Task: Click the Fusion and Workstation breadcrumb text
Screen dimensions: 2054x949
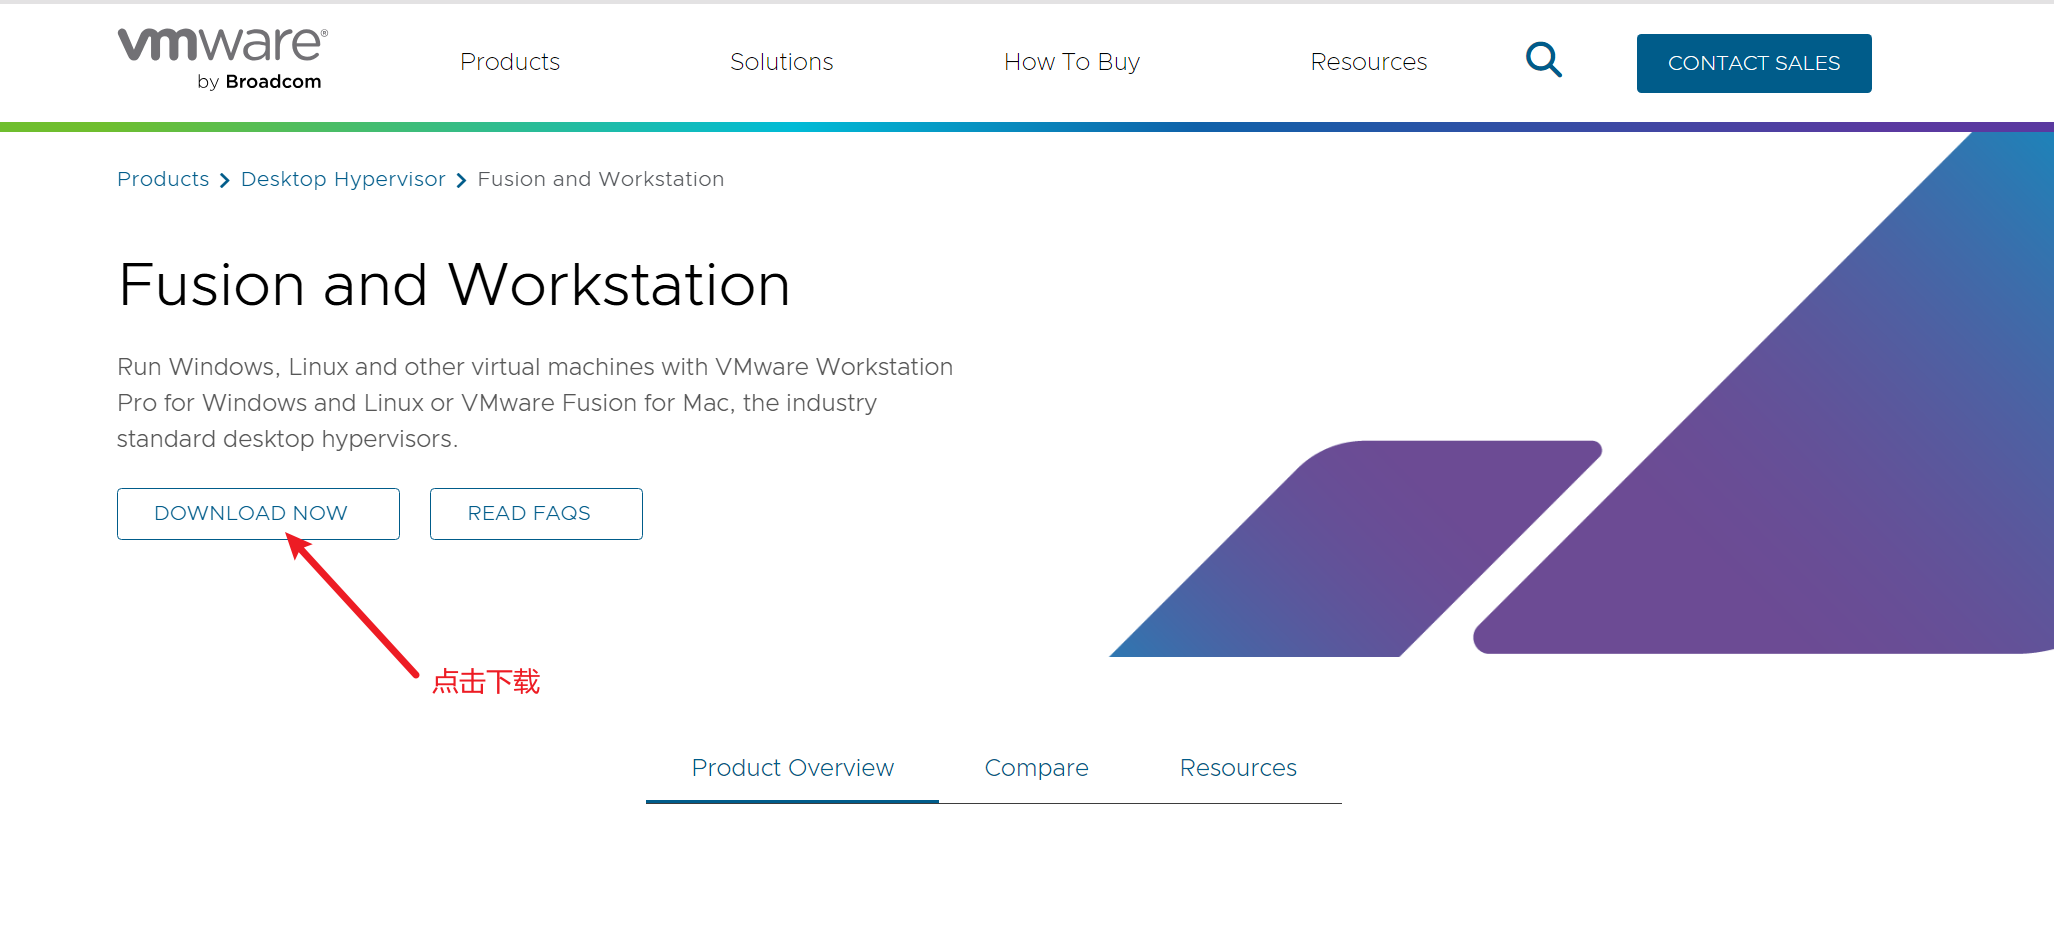Action: click(601, 179)
